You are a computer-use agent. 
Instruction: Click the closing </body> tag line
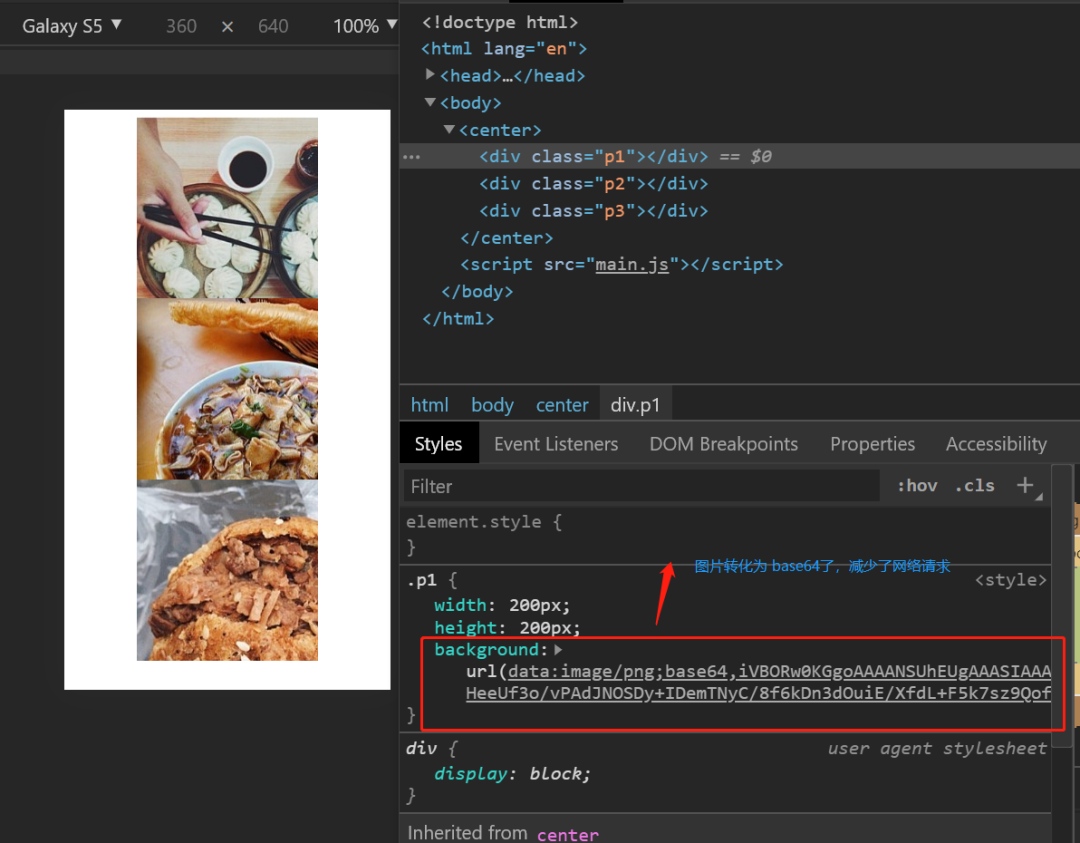(477, 291)
